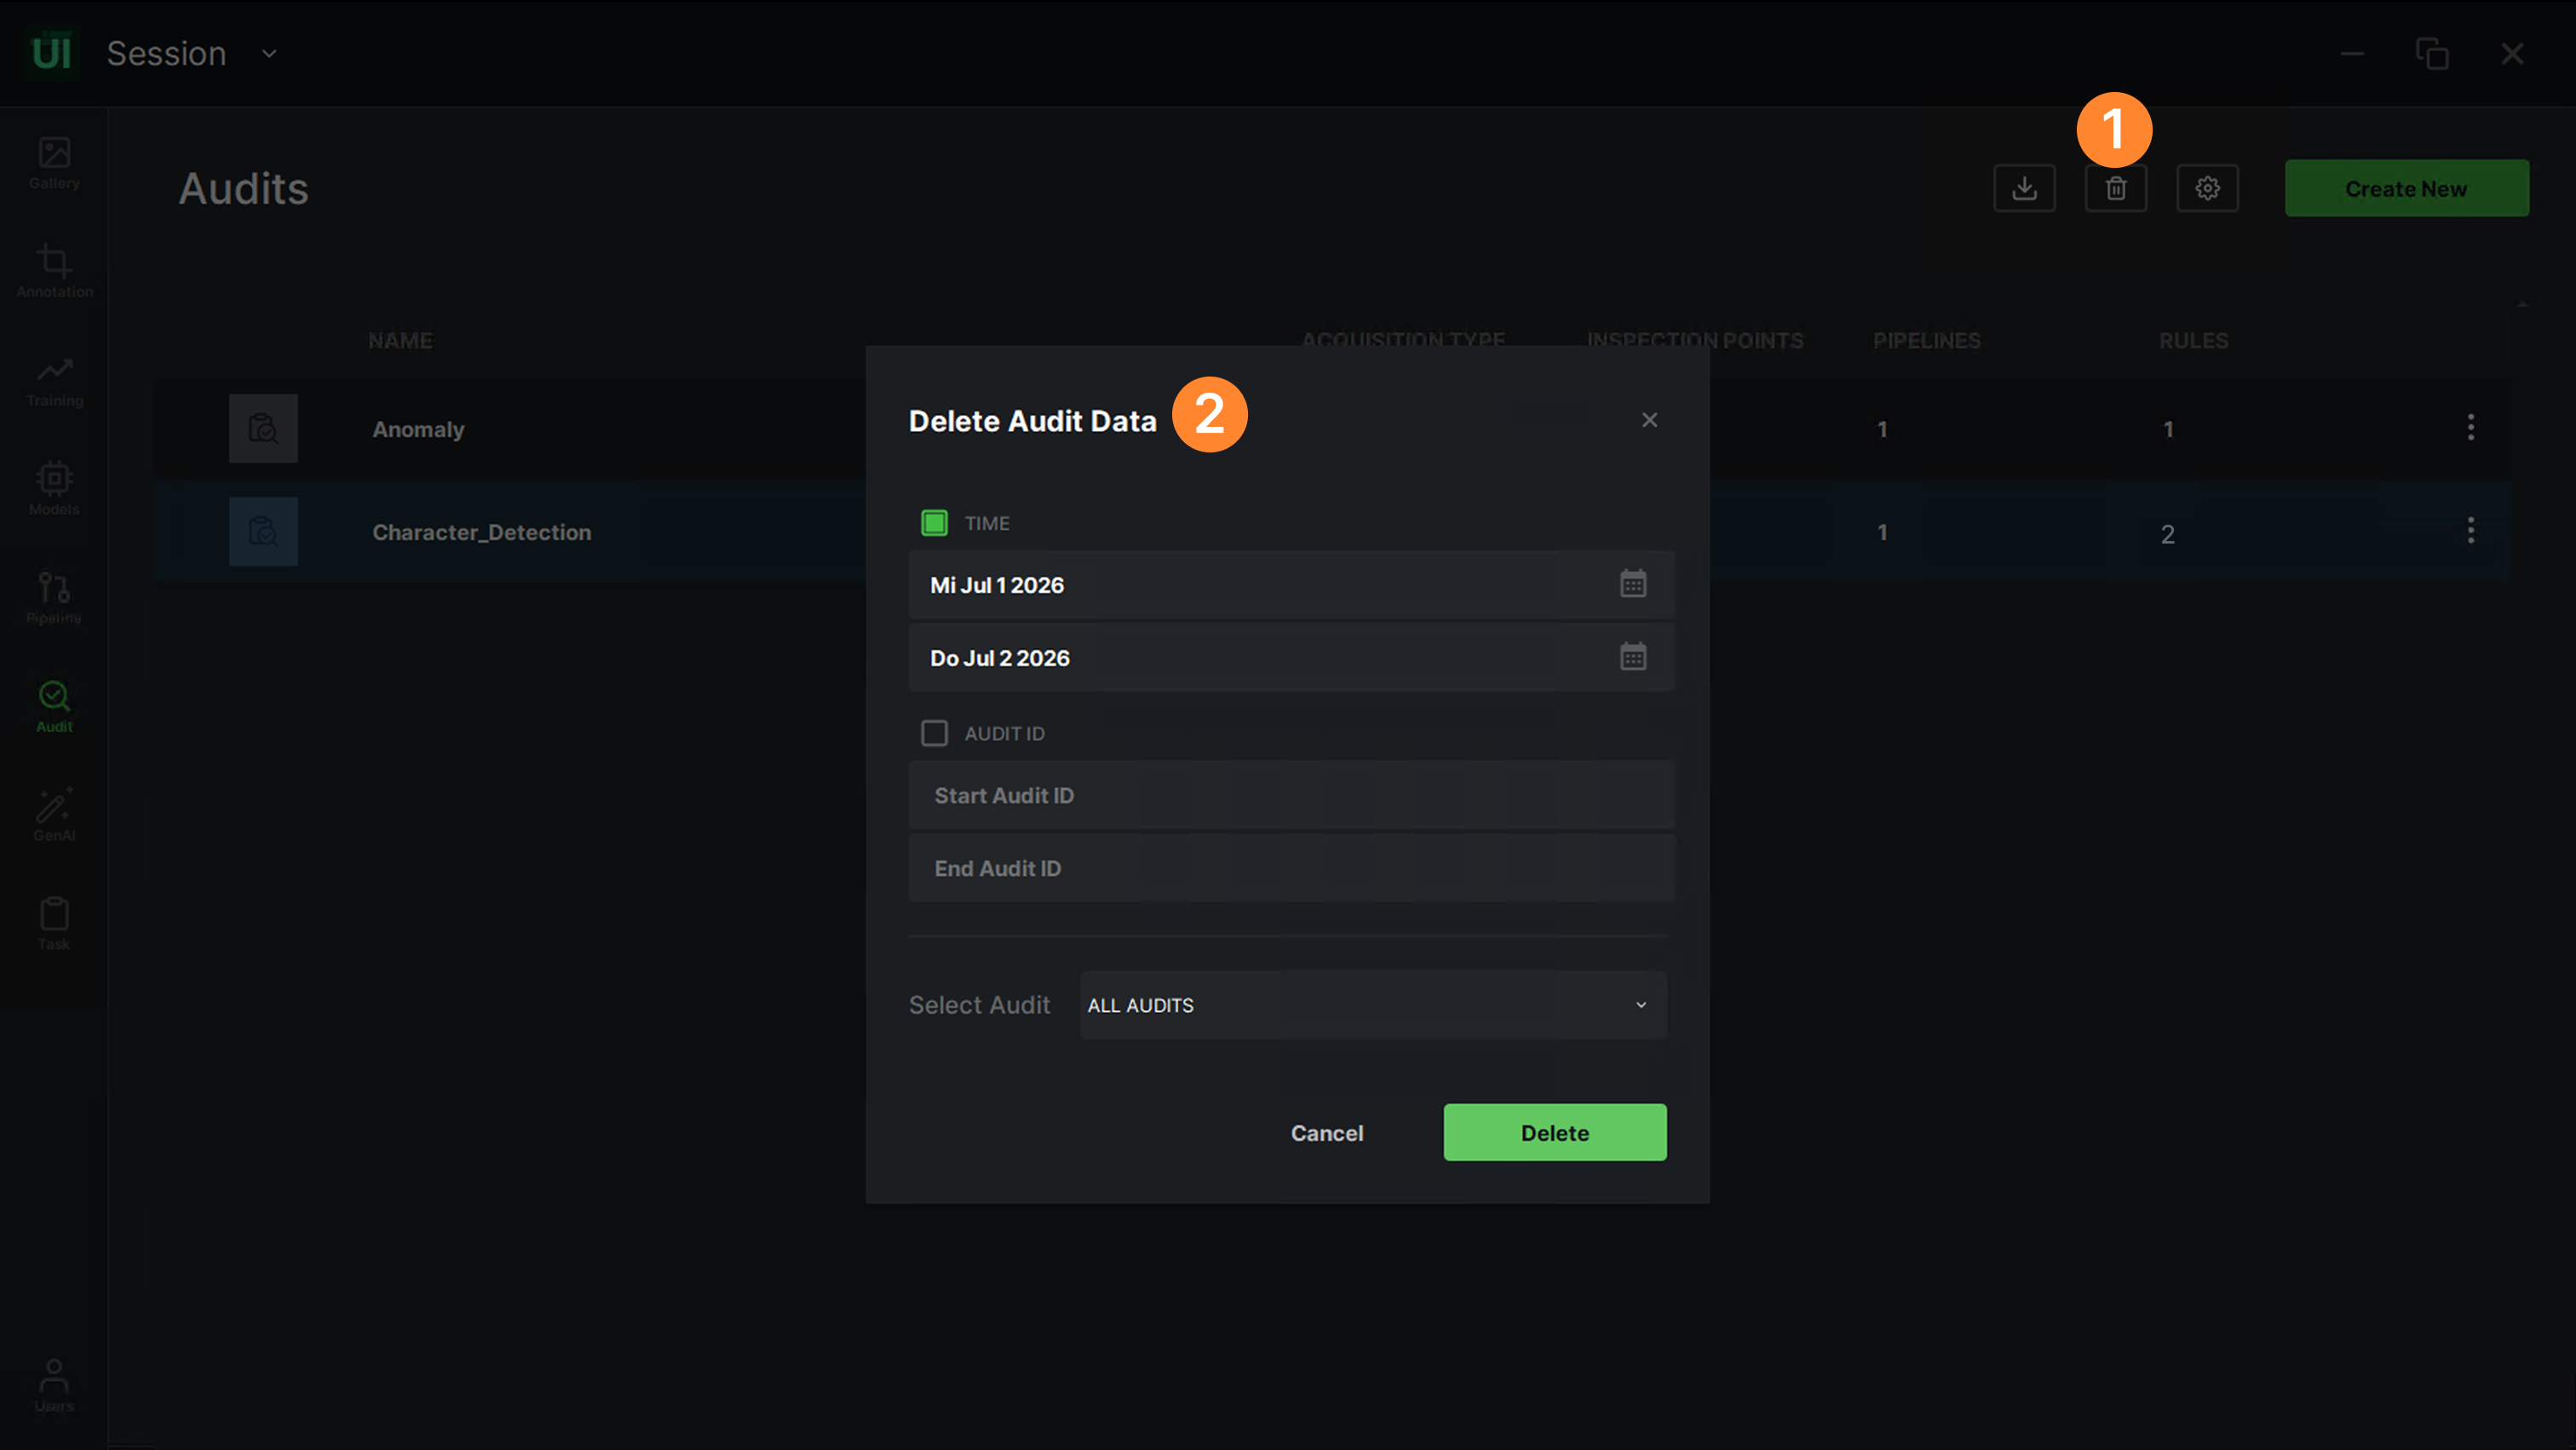This screenshot has height=1450, width=2576.
Task: Click the PIPELINES column header
Action: coord(1926,341)
